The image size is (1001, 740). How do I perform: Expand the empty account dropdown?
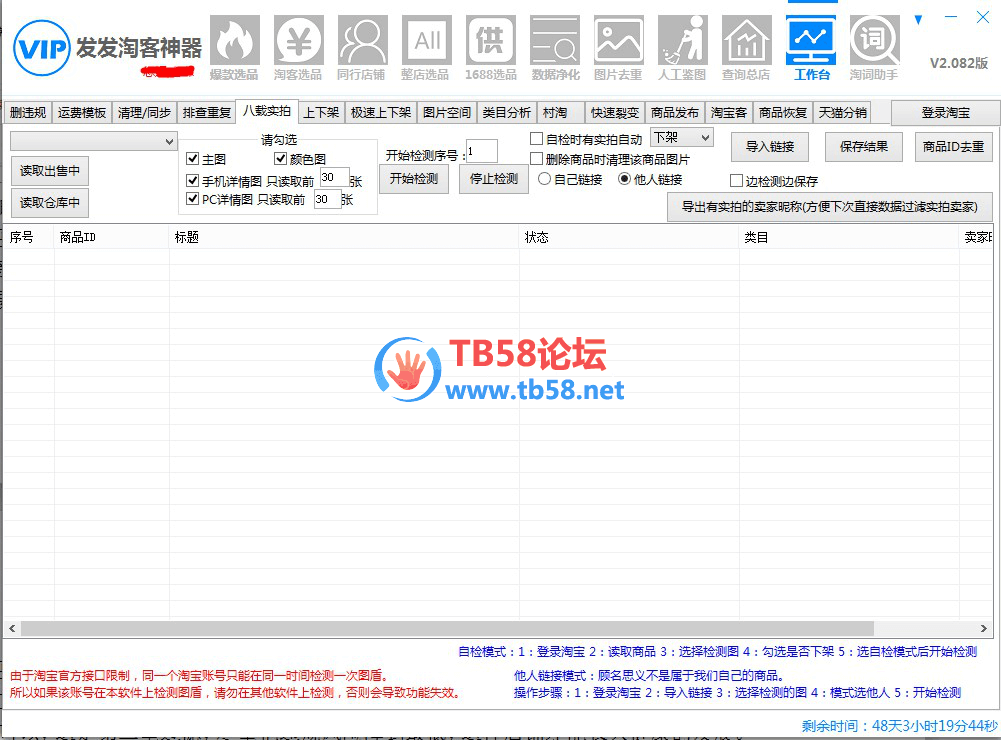pyautogui.click(x=94, y=141)
